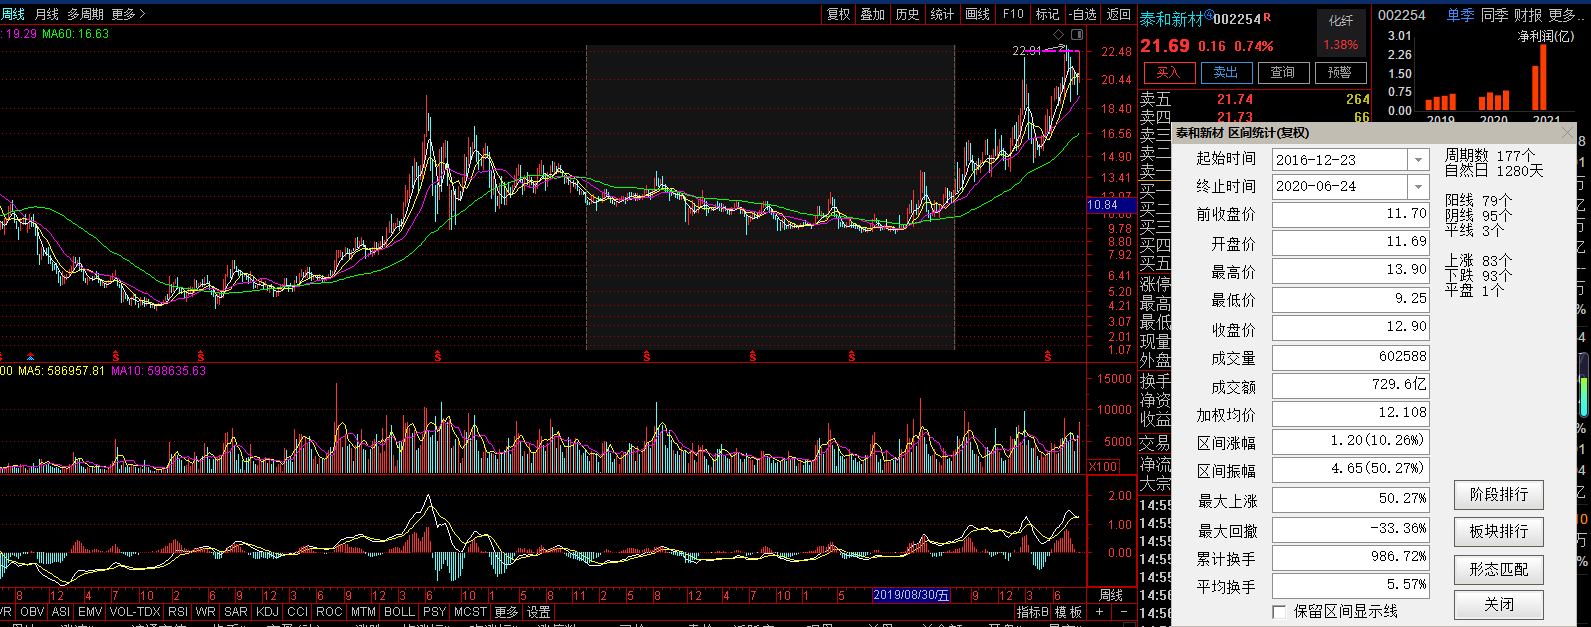Click the 泰和新材 stock name header
The width and height of the screenshot is (1591, 627).
point(1172,19)
